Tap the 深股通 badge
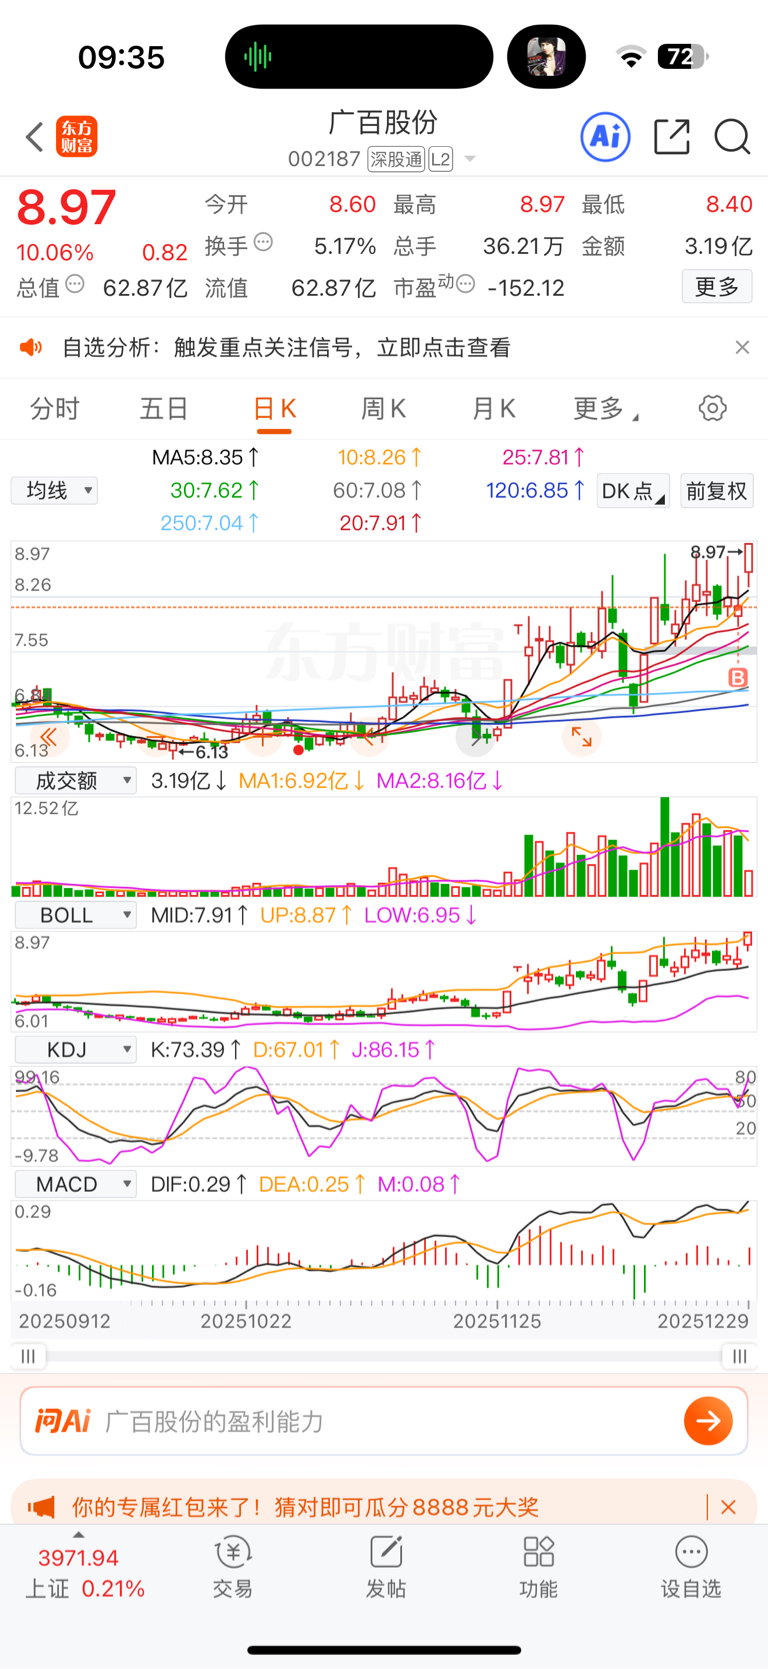This screenshot has width=768, height=1669. (x=396, y=159)
